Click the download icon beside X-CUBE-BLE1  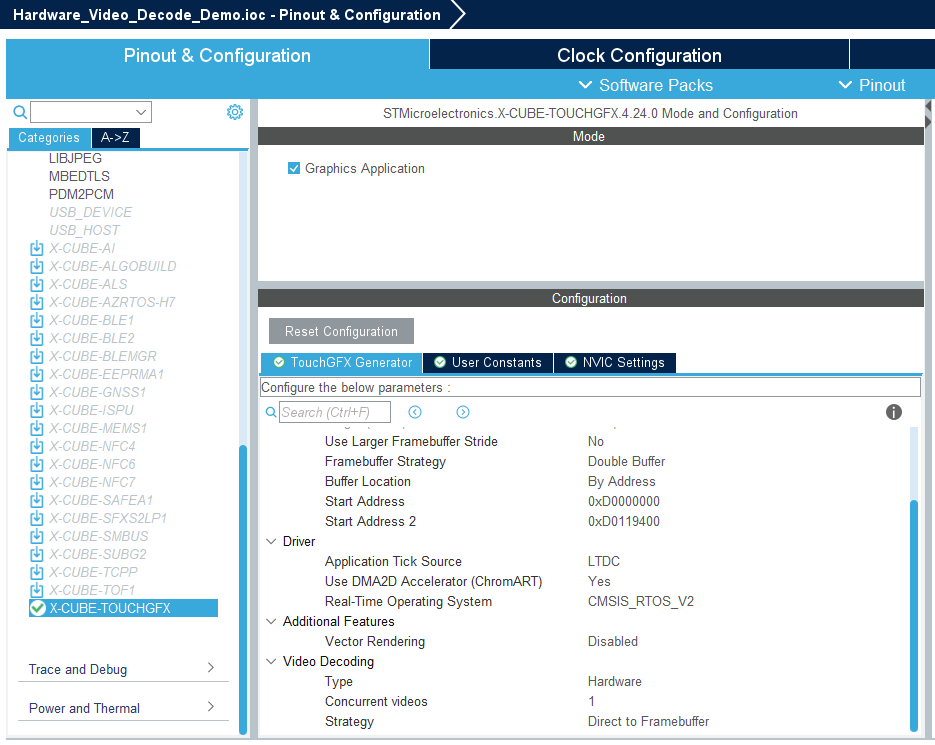[37, 320]
